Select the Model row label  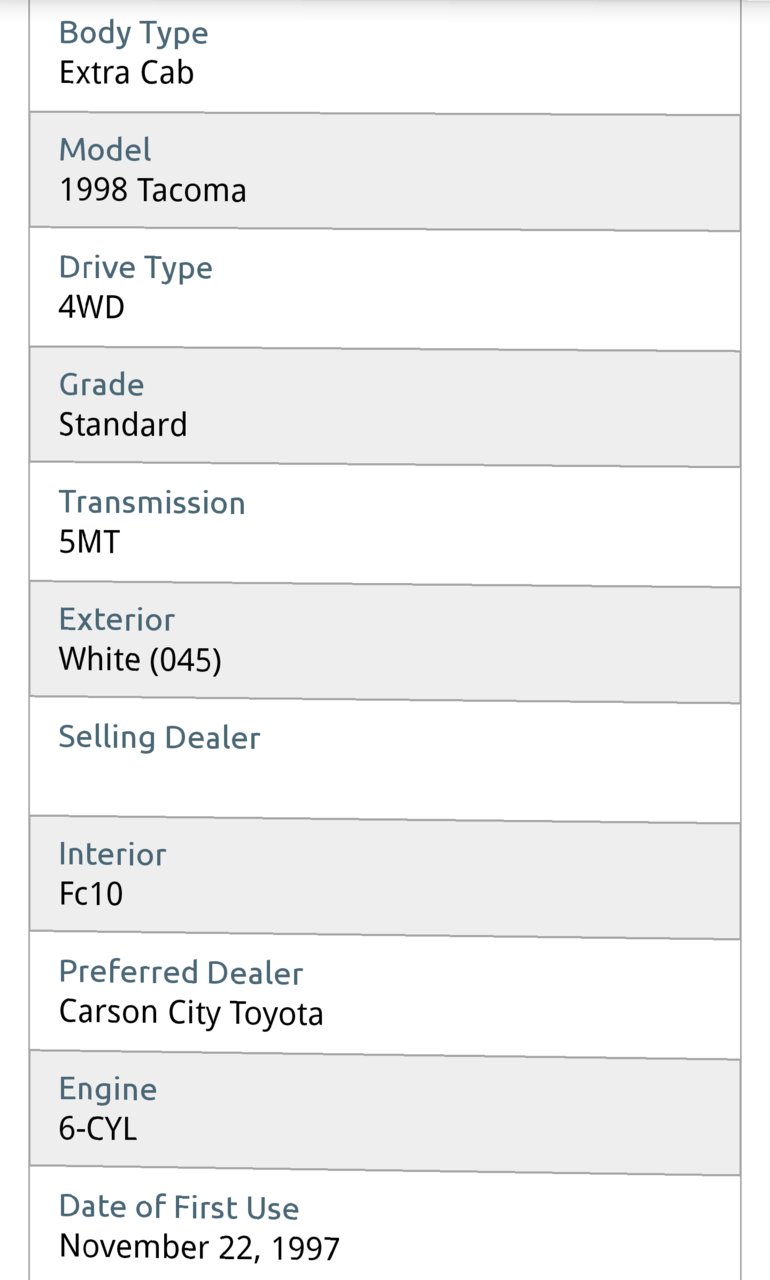point(105,150)
